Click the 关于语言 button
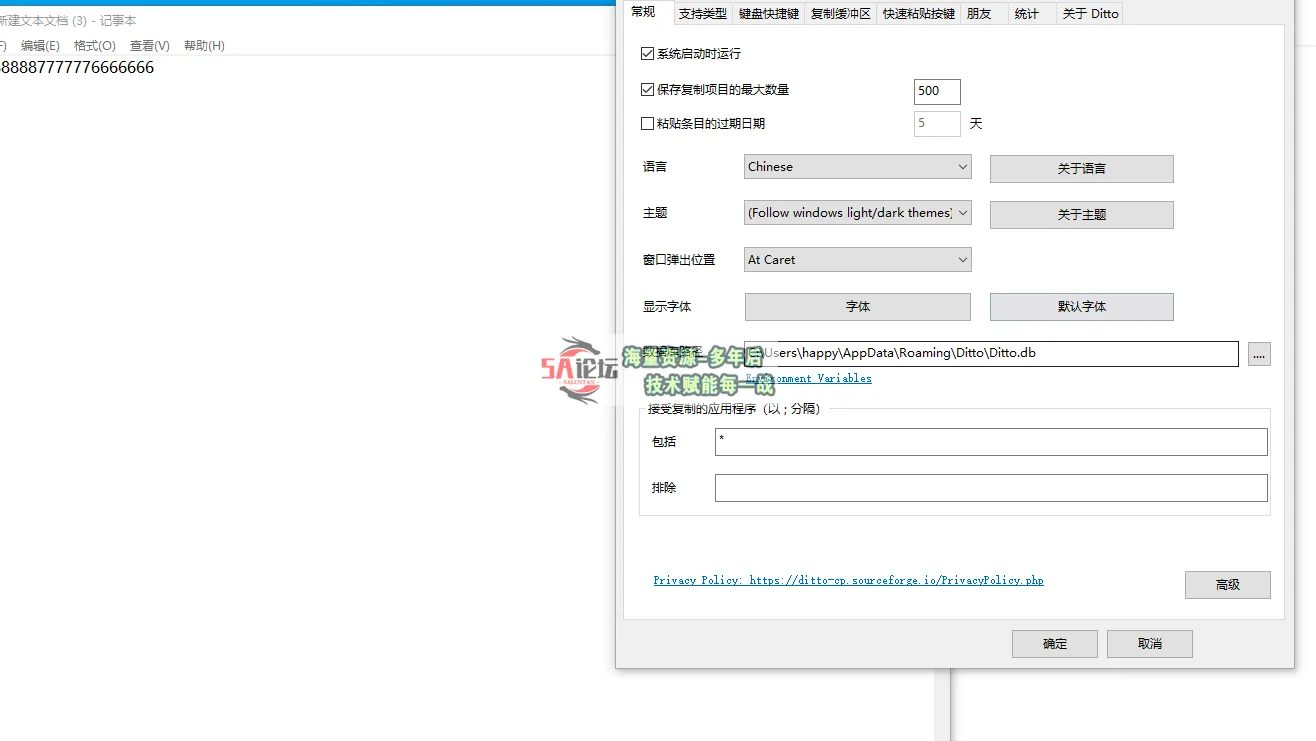1316x741 pixels. (x=1081, y=169)
